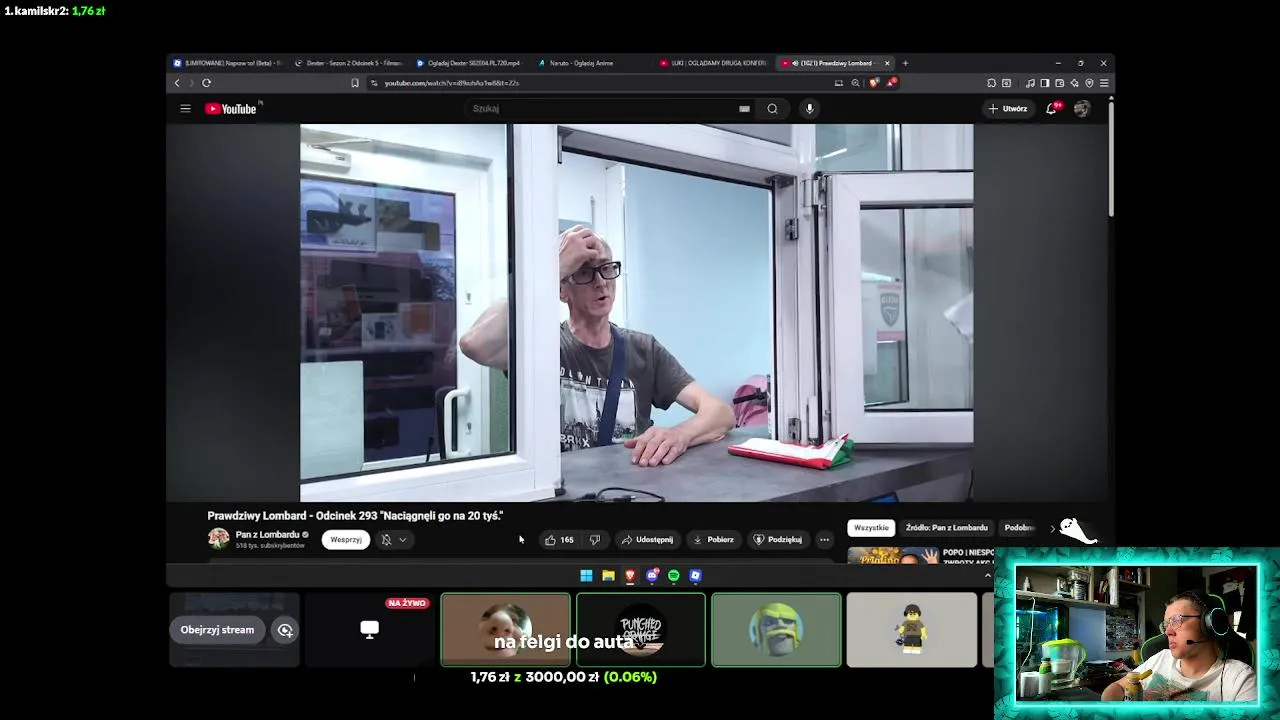Like the video with thumbs up
Viewport: 1280px width, 720px height.
click(x=559, y=539)
